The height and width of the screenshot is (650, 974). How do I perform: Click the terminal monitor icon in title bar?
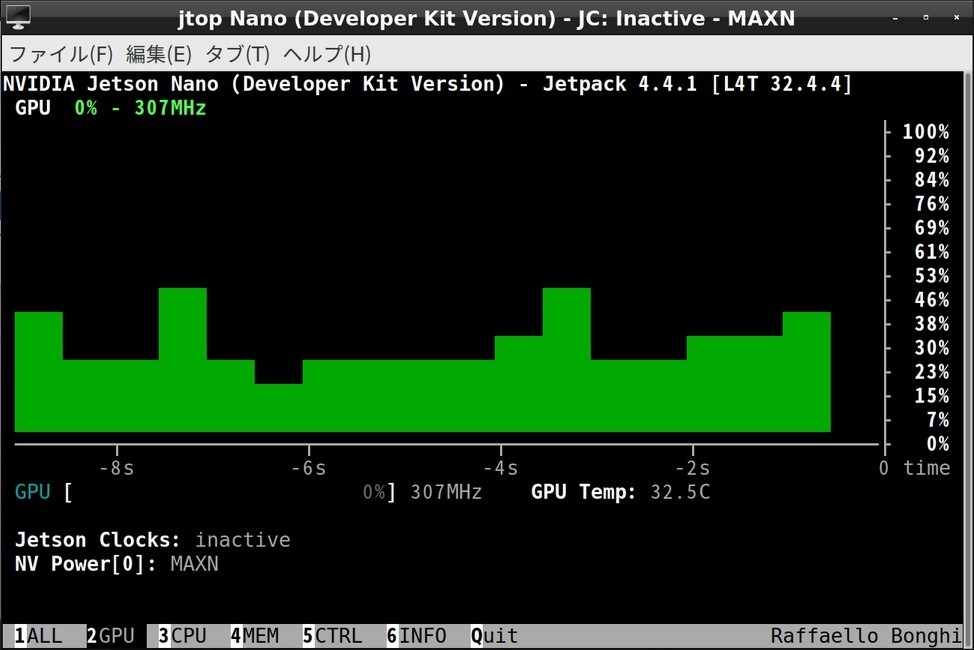(x=17, y=17)
